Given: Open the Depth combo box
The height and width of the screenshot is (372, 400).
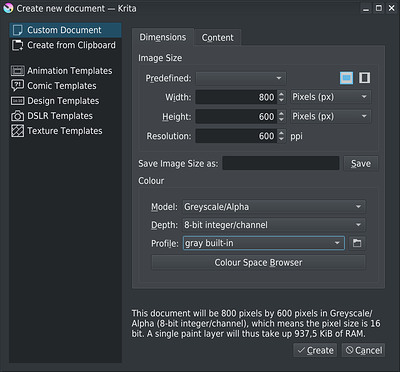Looking at the screenshot, I should (x=274, y=225).
